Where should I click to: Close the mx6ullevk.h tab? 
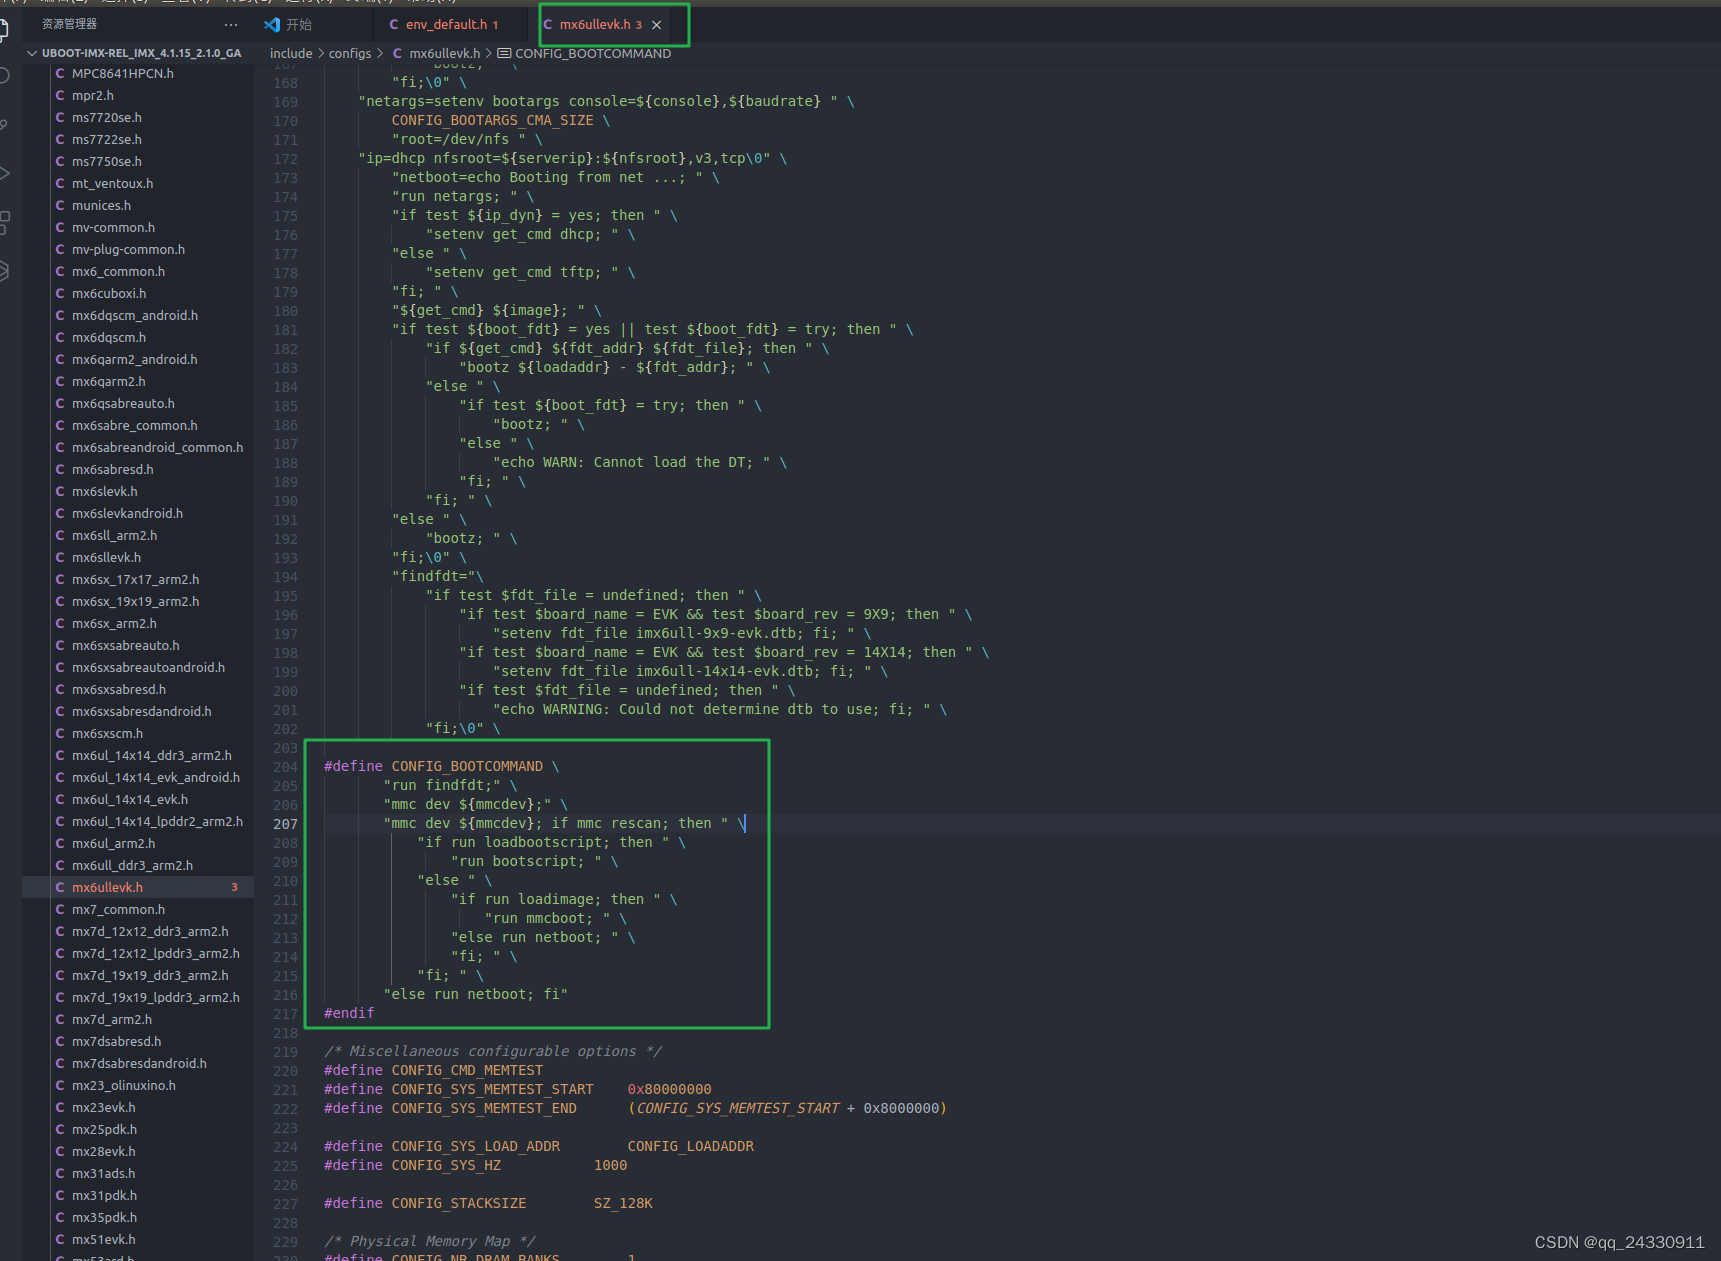pos(656,25)
